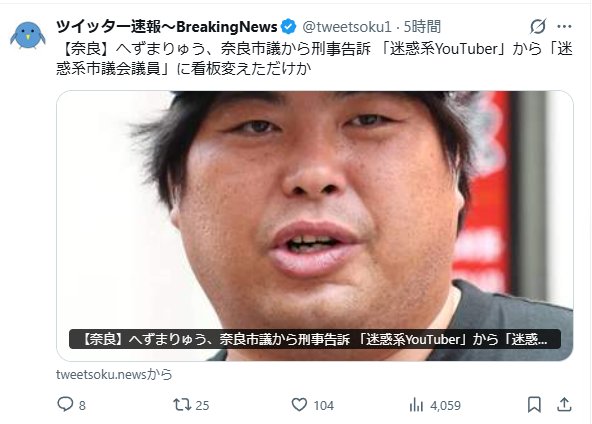
Task: Click the like count 104
Action: pyautogui.click(x=324, y=405)
